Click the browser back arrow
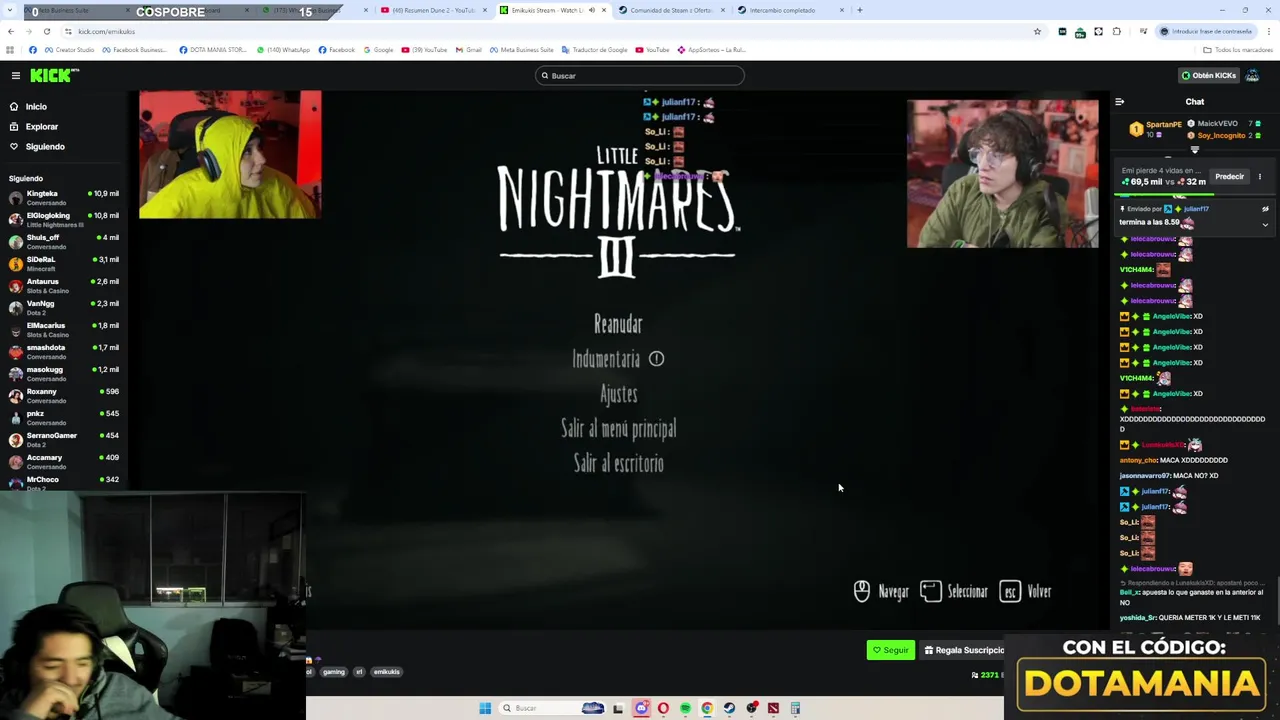Screen dimensions: 1280x720 [x=10, y=31]
